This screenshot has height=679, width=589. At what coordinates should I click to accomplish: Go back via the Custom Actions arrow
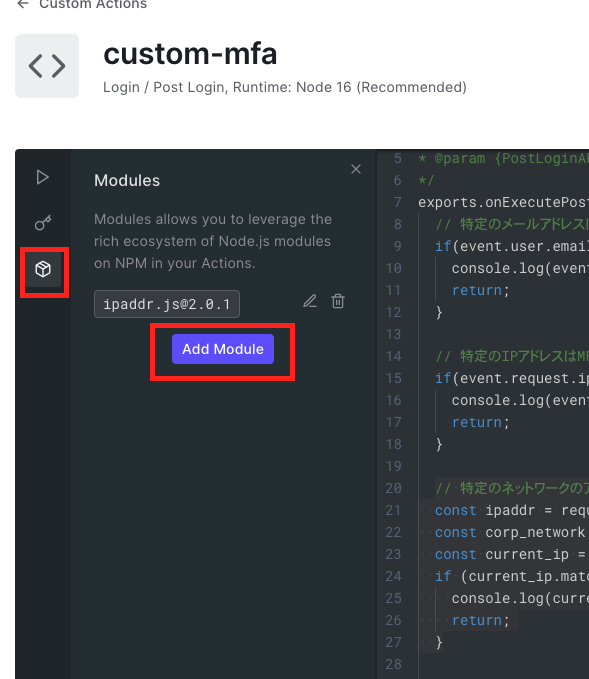[x=23, y=4]
